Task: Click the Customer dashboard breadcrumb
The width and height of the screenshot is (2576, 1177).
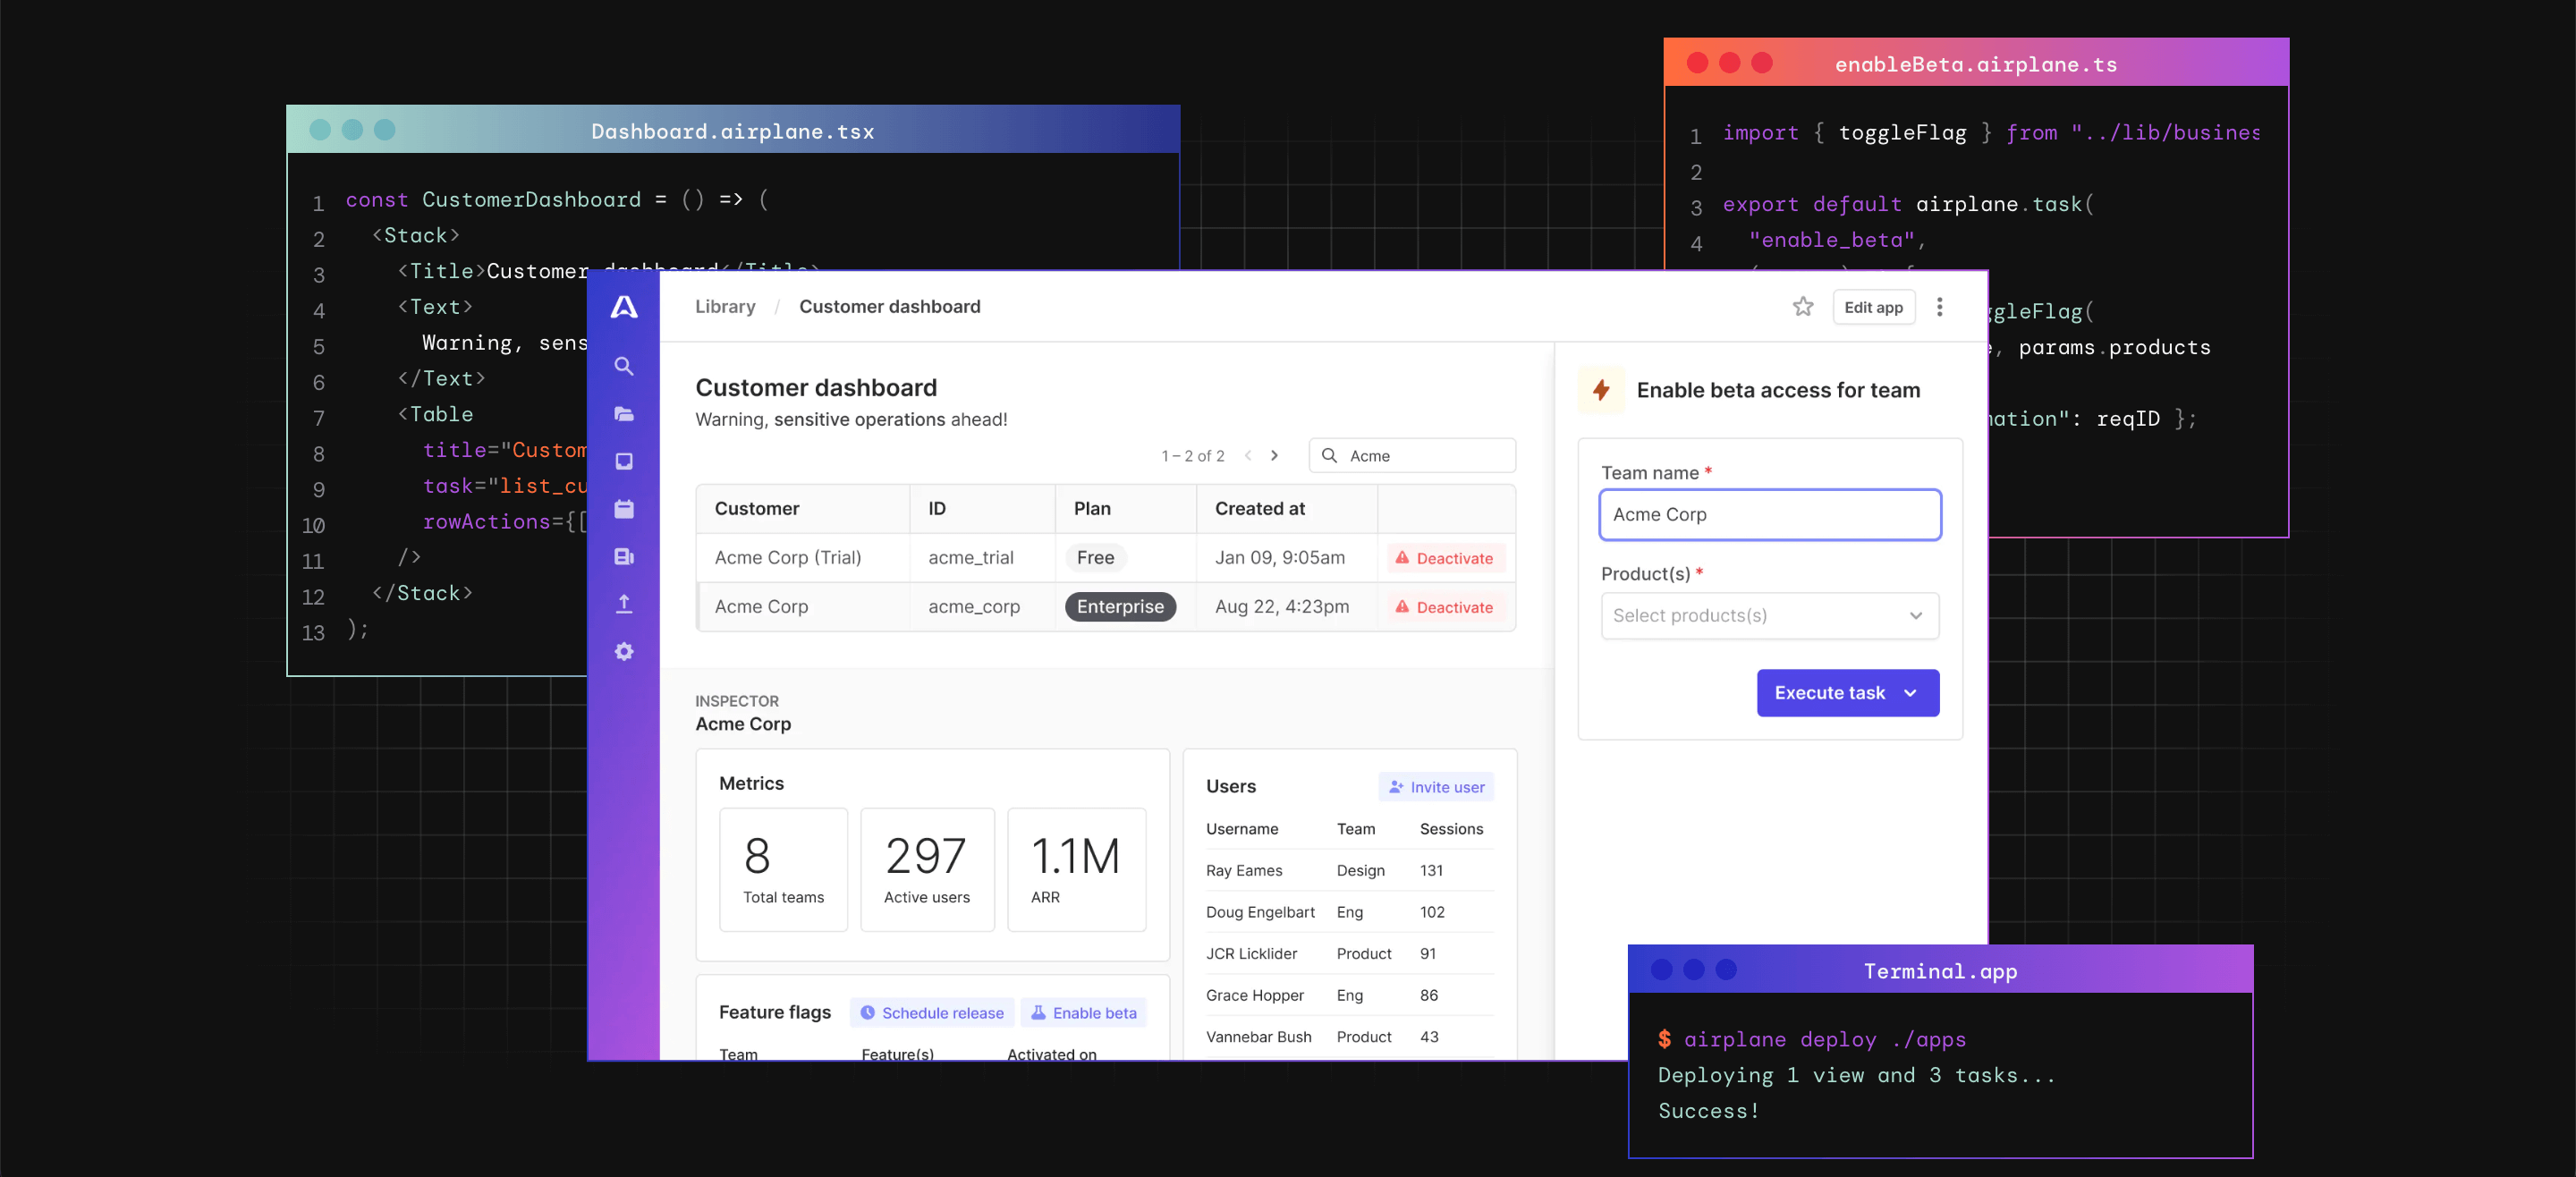Action: click(x=889, y=307)
